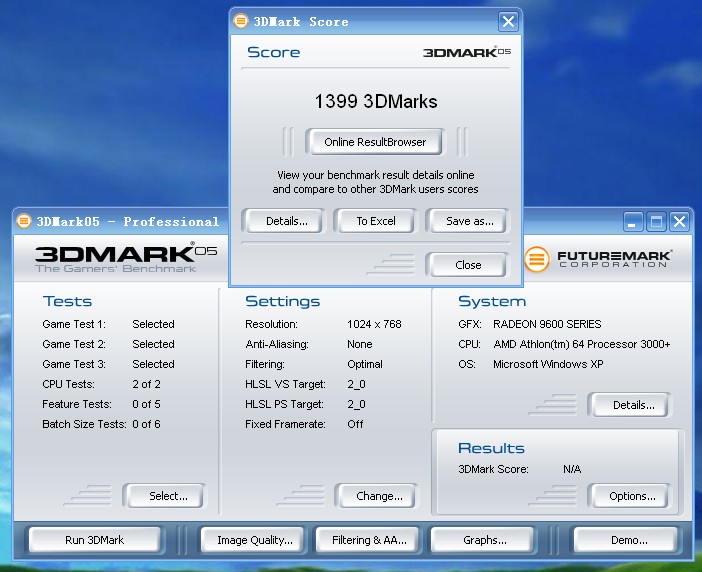Image resolution: width=702 pixels, height=572 pixels.
Task: Click the 'HLSL VS Target:' label
Action: tap(285, 384)
